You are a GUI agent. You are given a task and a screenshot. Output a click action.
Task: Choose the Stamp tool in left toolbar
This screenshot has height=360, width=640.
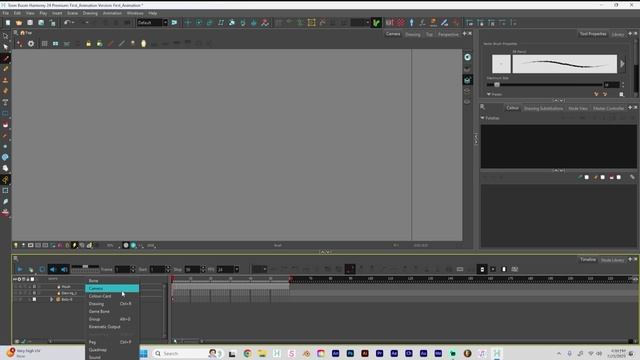click(x=5, y=80)
